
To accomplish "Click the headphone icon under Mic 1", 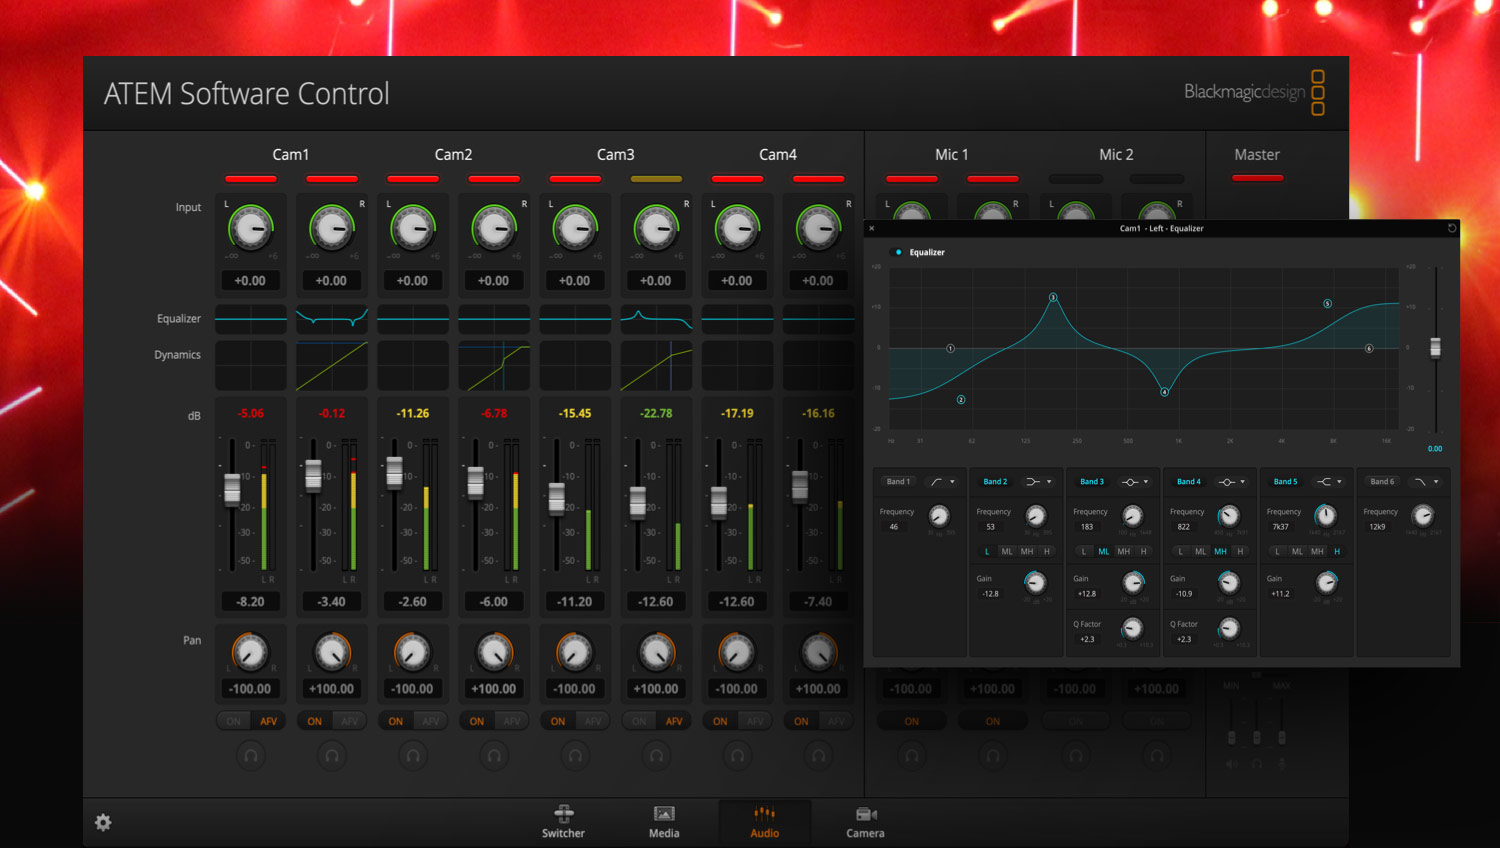I will (911, 755).
